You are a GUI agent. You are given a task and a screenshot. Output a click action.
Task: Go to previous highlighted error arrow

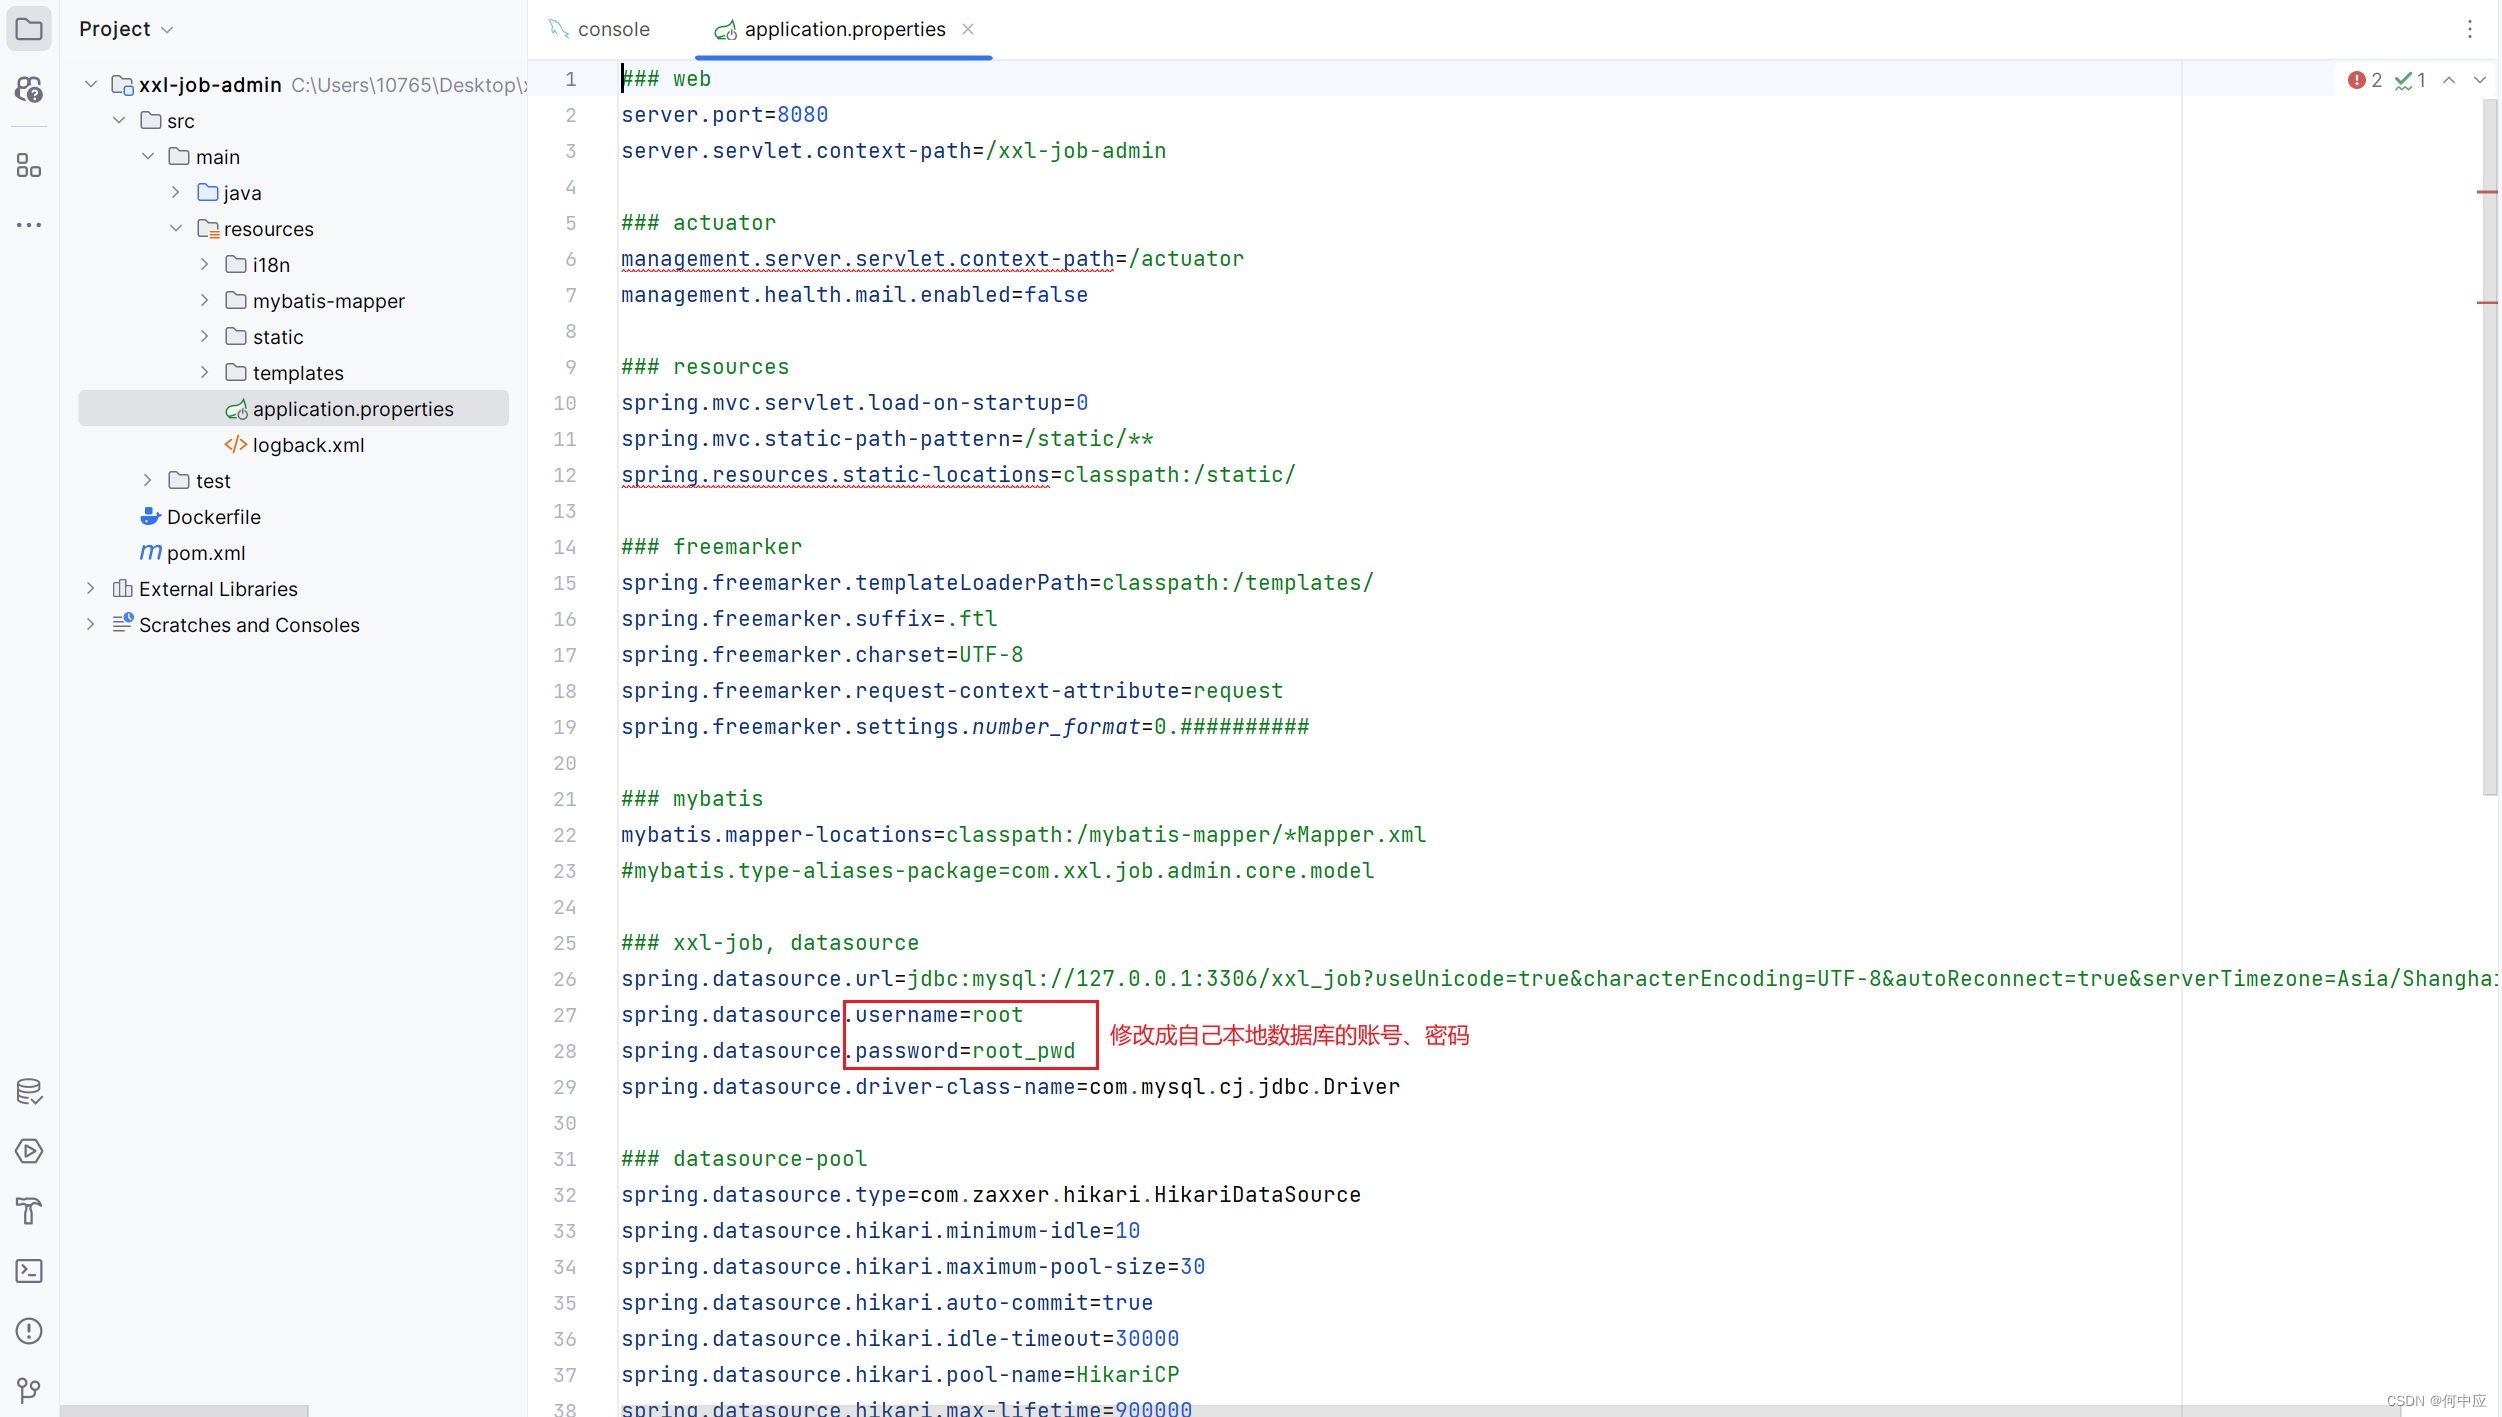2449,80
